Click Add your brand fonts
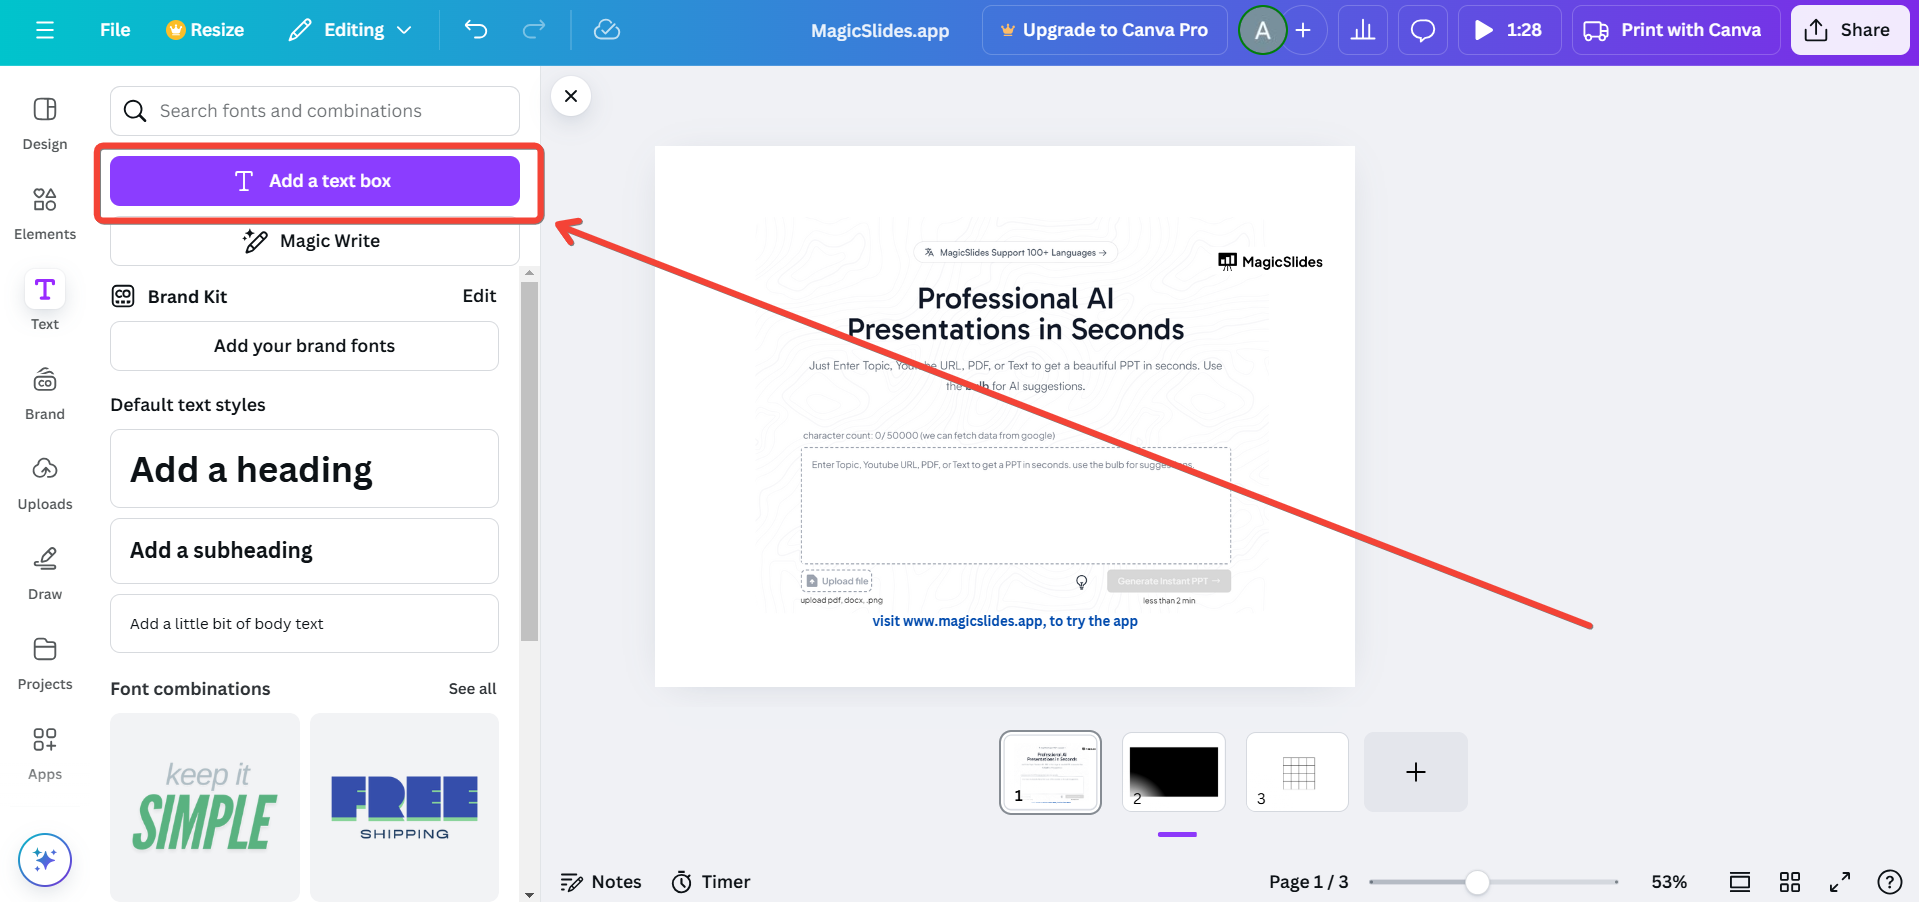The image size is (1919, 902). [304, 346]
